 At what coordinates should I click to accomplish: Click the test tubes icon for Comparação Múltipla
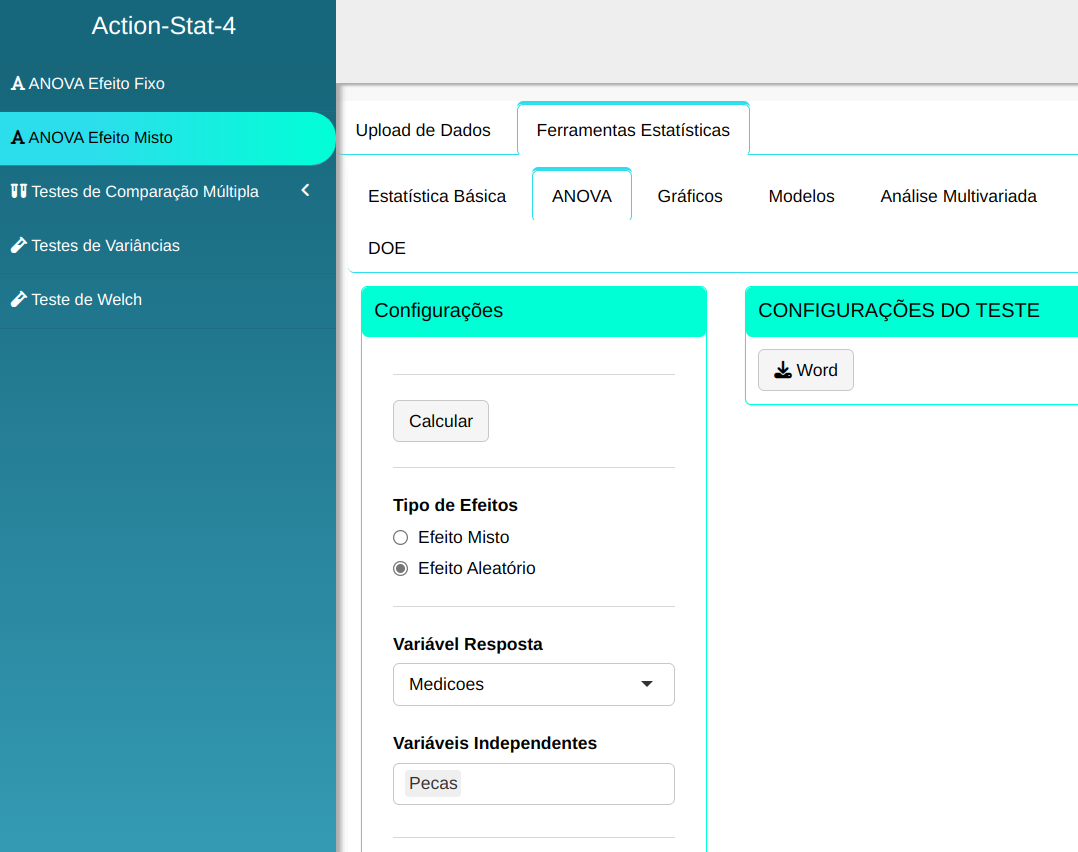tap(18, 192)
